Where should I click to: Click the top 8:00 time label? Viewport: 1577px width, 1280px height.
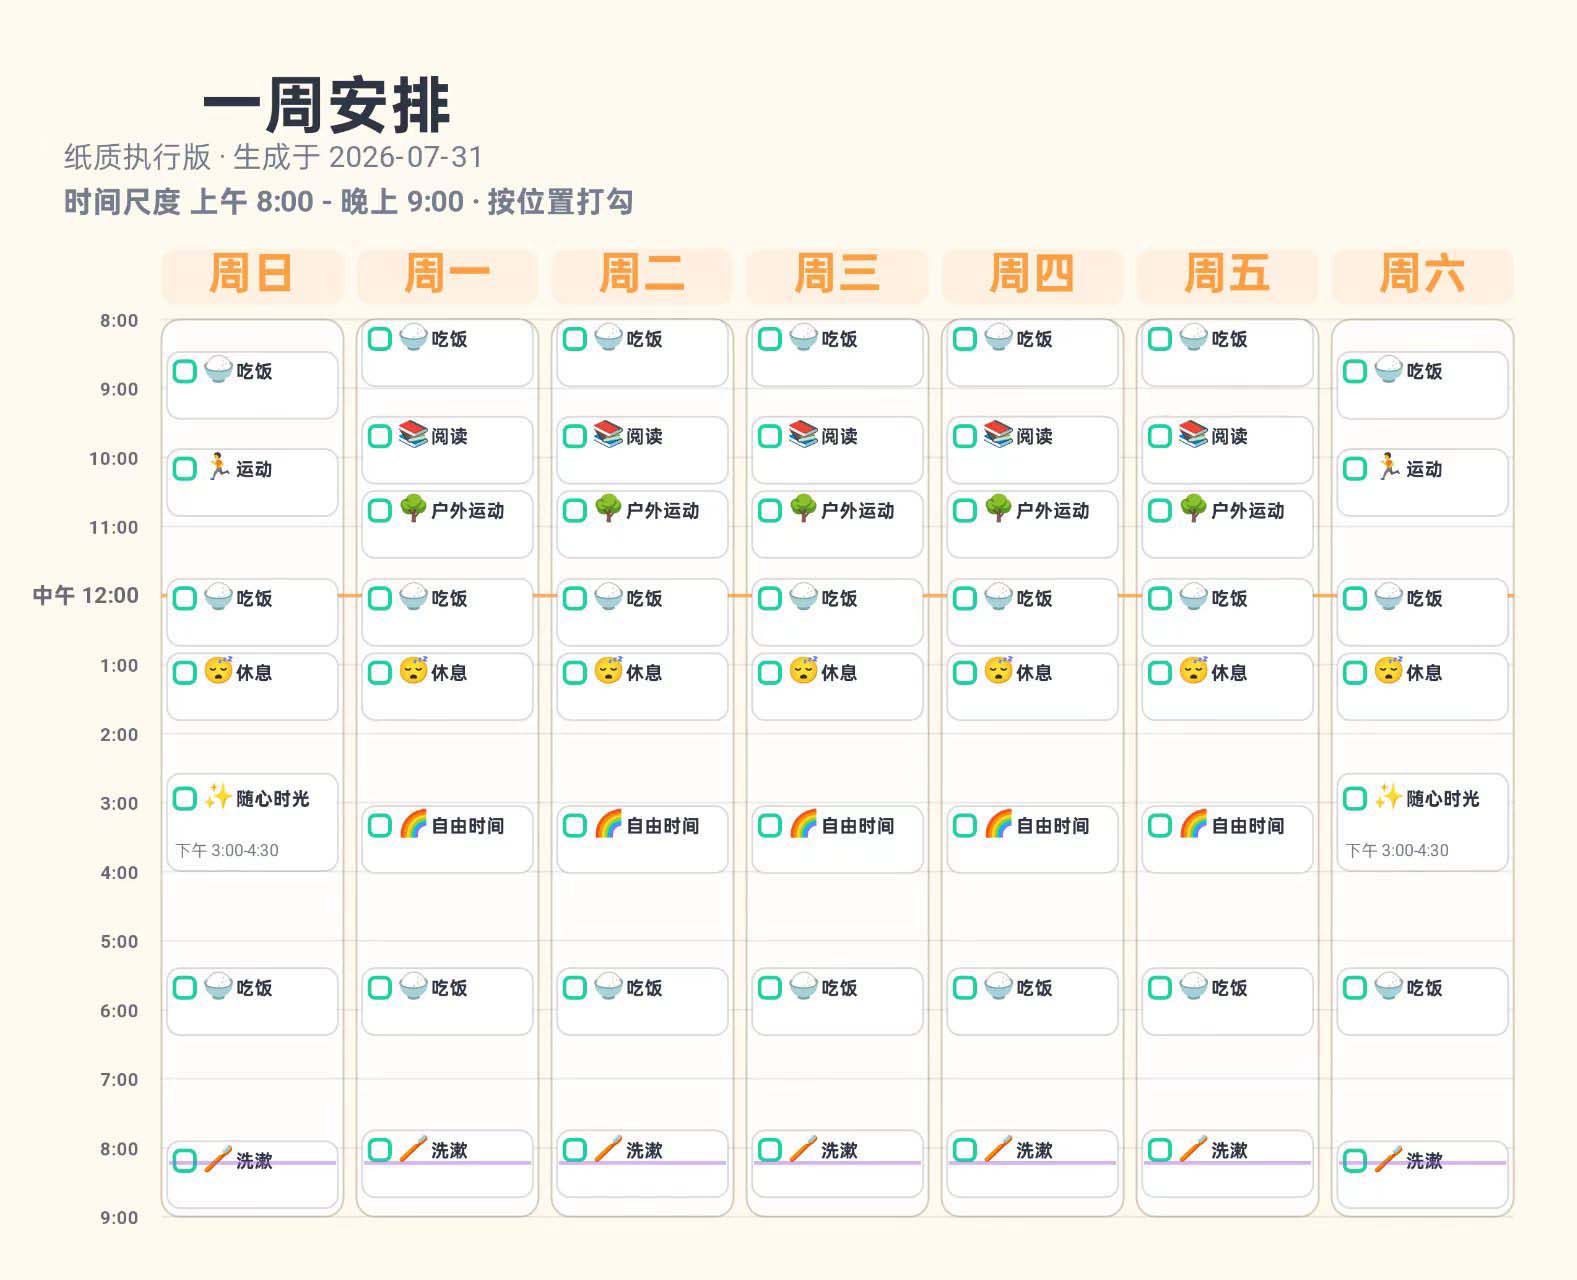(x=119, y=320)
